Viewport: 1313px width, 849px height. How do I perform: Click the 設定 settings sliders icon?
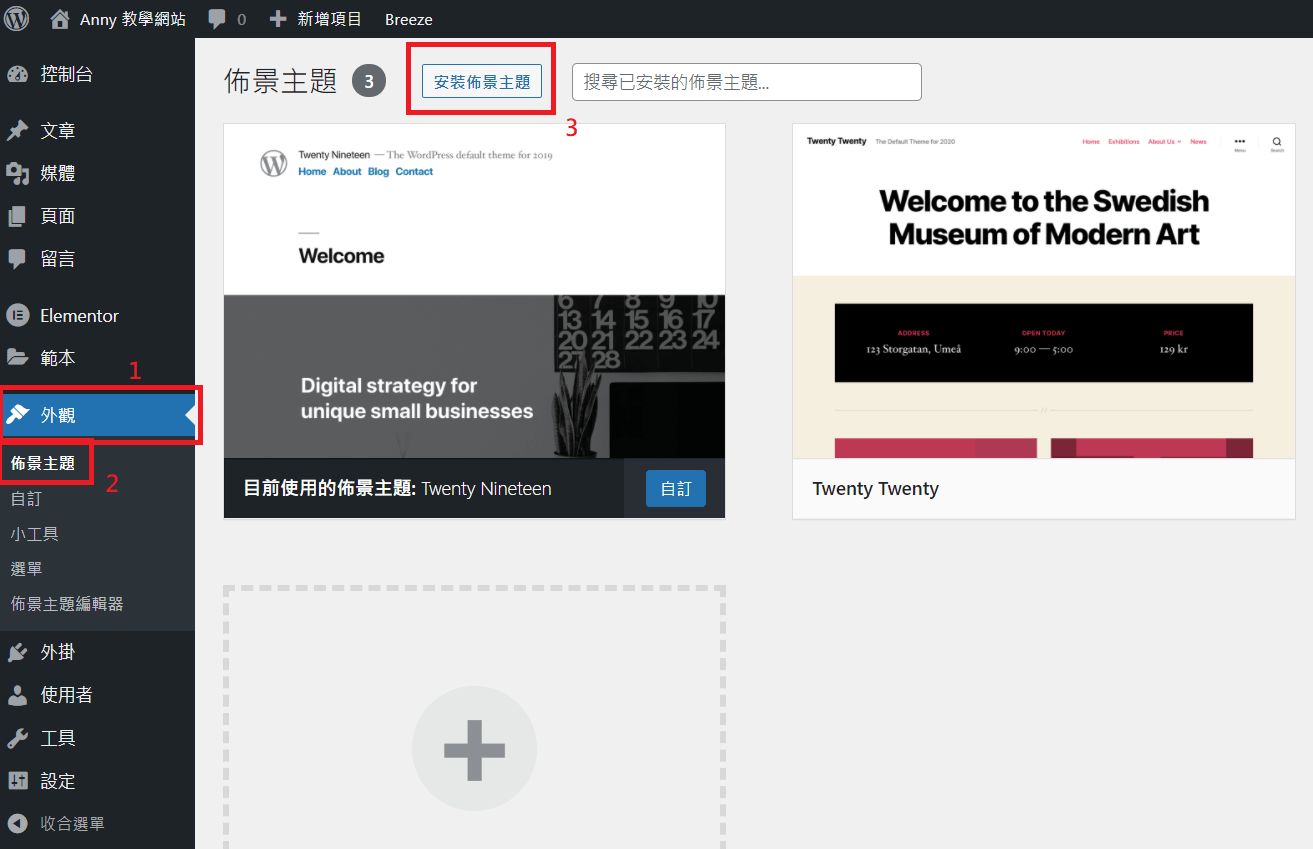(x=17, y=781)
